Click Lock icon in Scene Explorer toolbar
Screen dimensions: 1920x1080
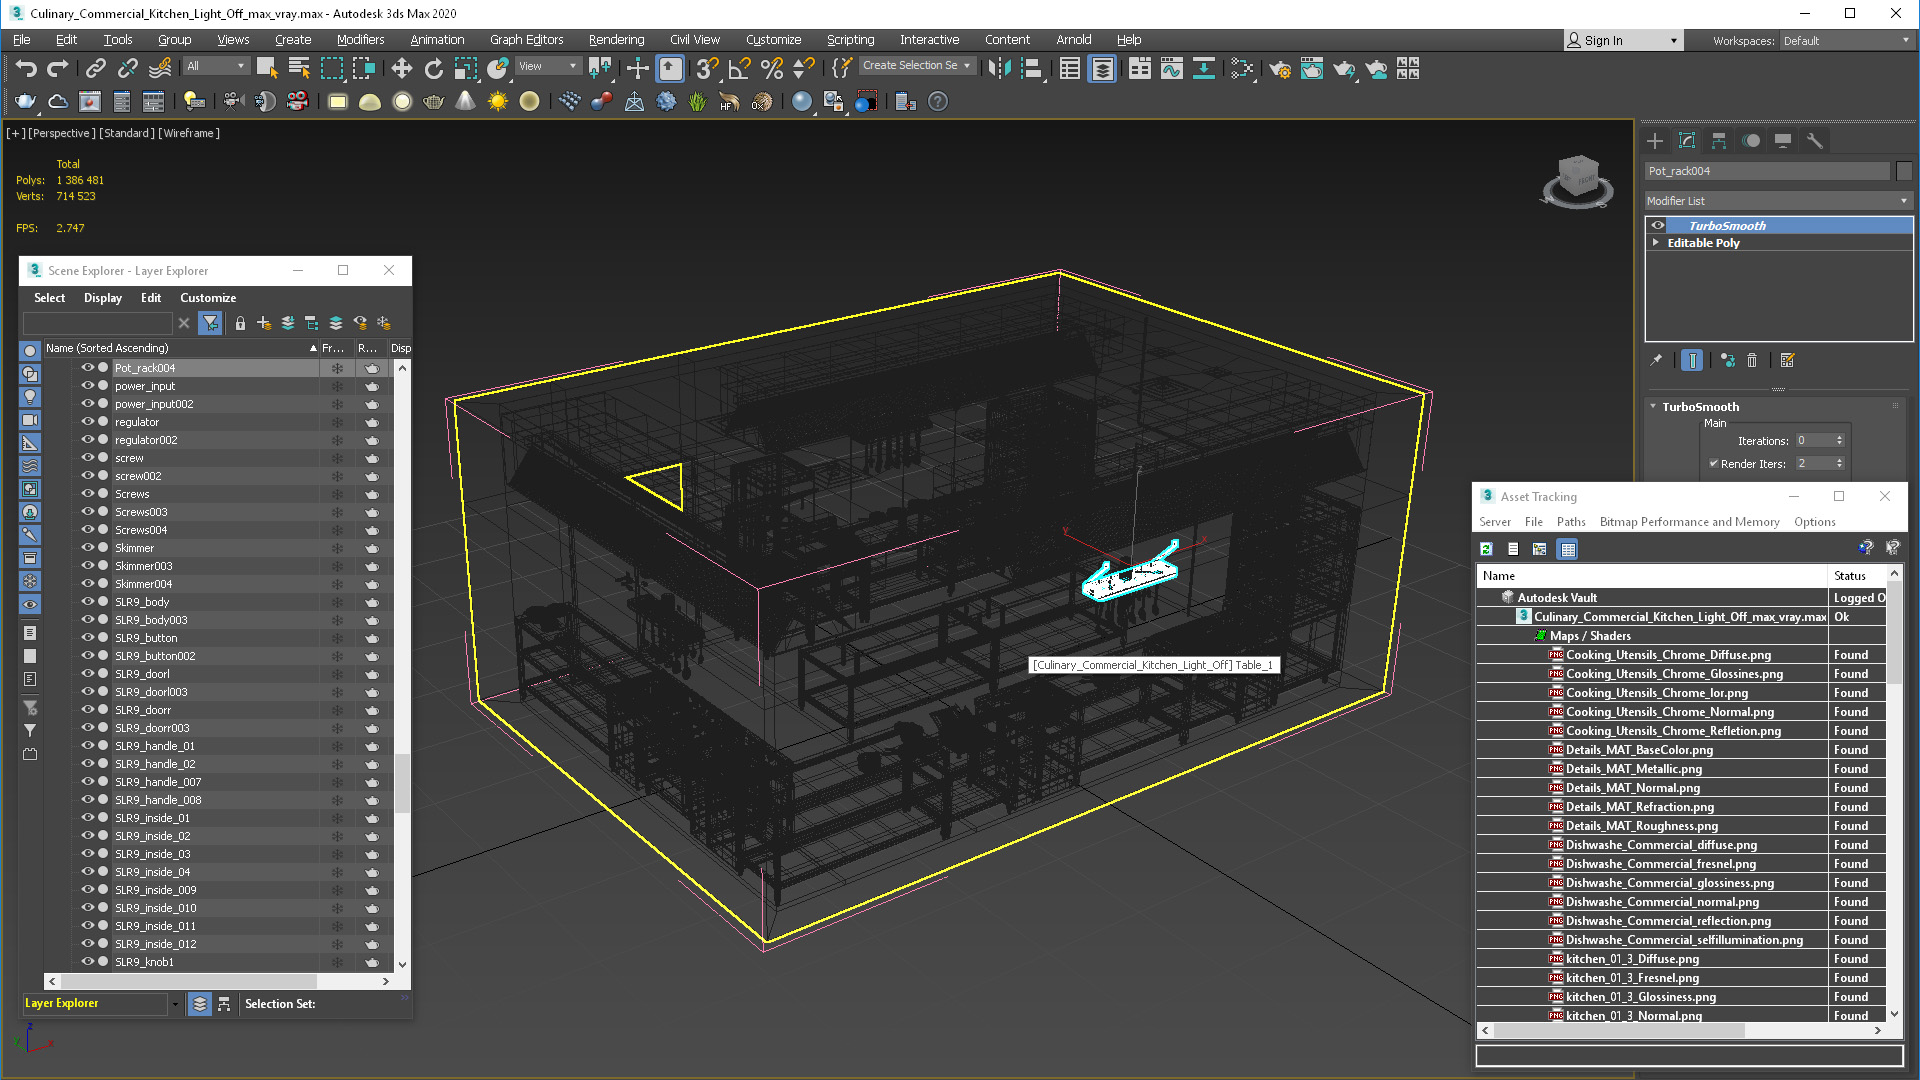(x=240, y=323)
